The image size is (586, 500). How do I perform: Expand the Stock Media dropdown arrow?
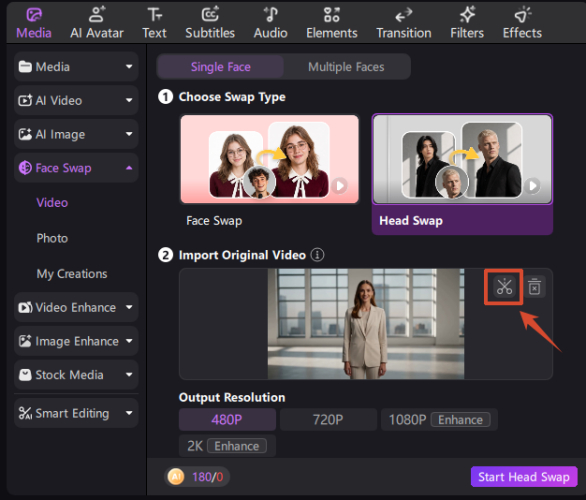tap(129, 374)
